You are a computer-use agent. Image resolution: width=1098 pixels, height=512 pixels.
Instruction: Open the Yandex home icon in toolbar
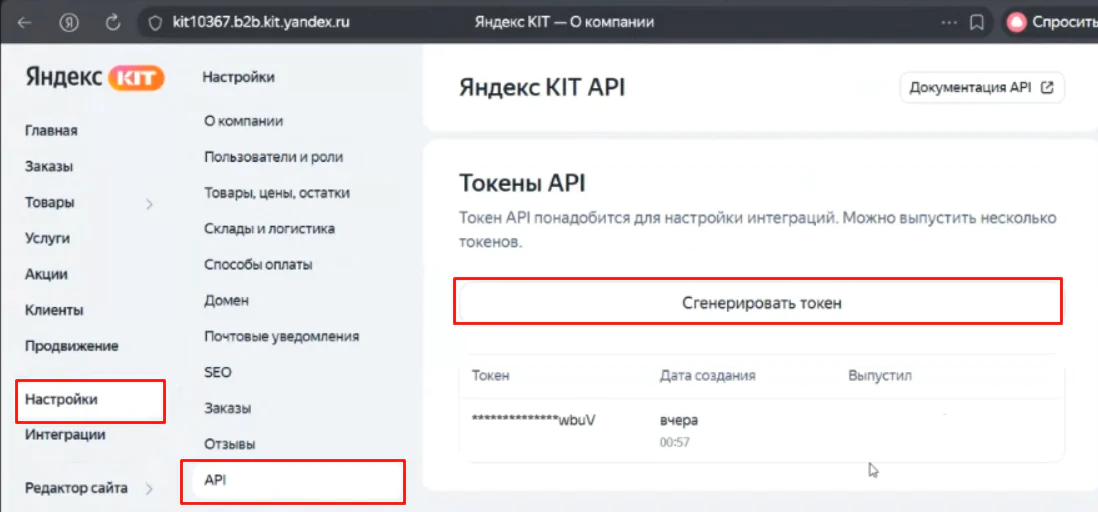pyautogui.click(x=69, y=22)
